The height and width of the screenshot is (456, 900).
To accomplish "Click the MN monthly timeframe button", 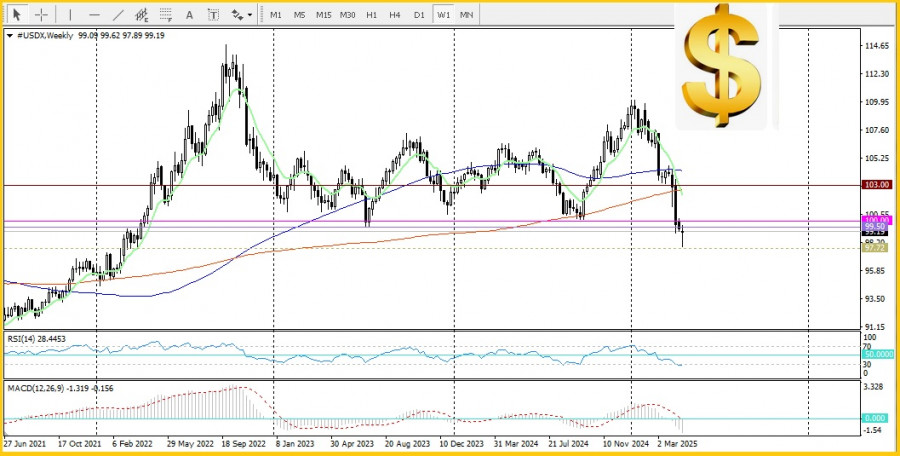I will [467, 15].
